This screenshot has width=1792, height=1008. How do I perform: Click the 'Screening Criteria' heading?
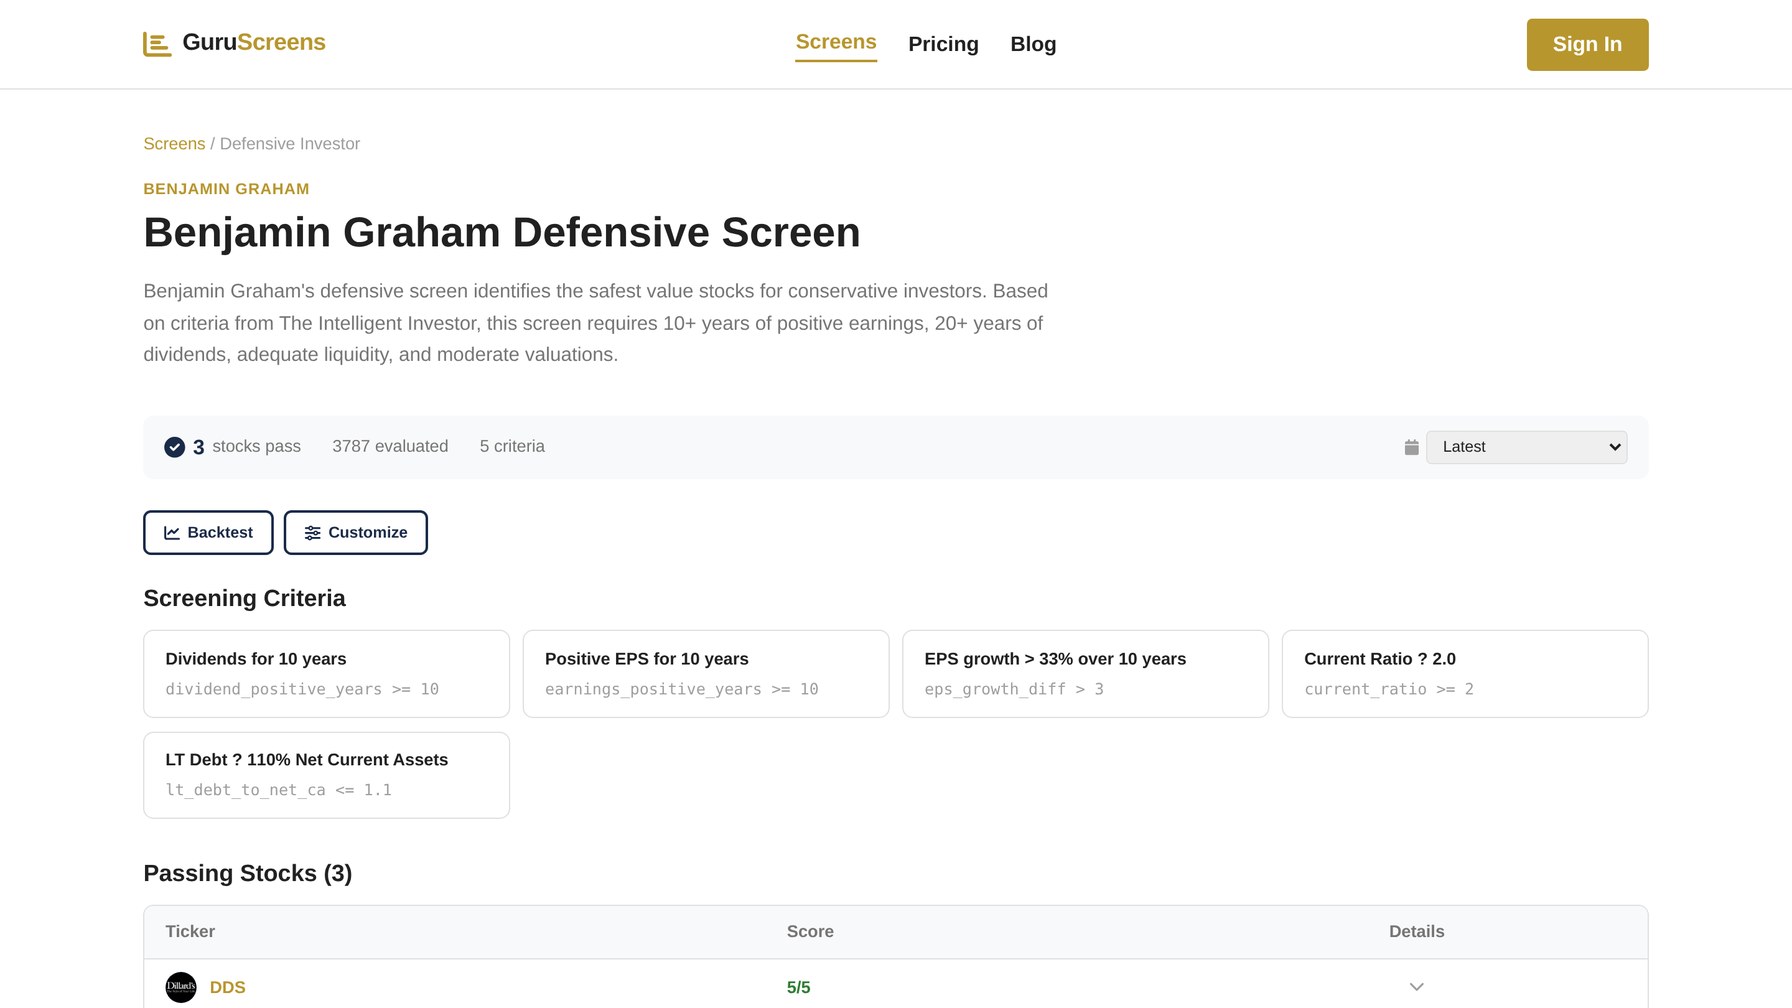pyautogui.click(x=244, y=598)
